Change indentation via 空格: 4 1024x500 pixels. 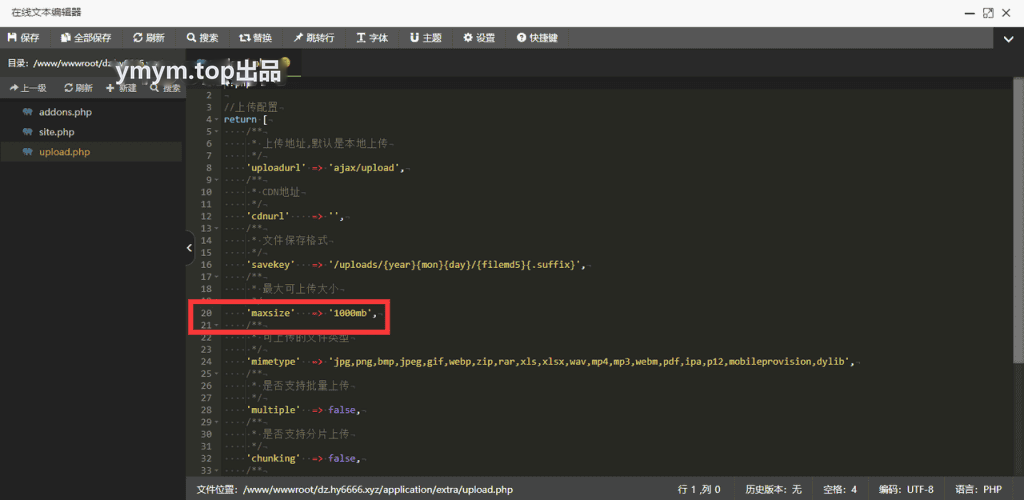point(840,490)
